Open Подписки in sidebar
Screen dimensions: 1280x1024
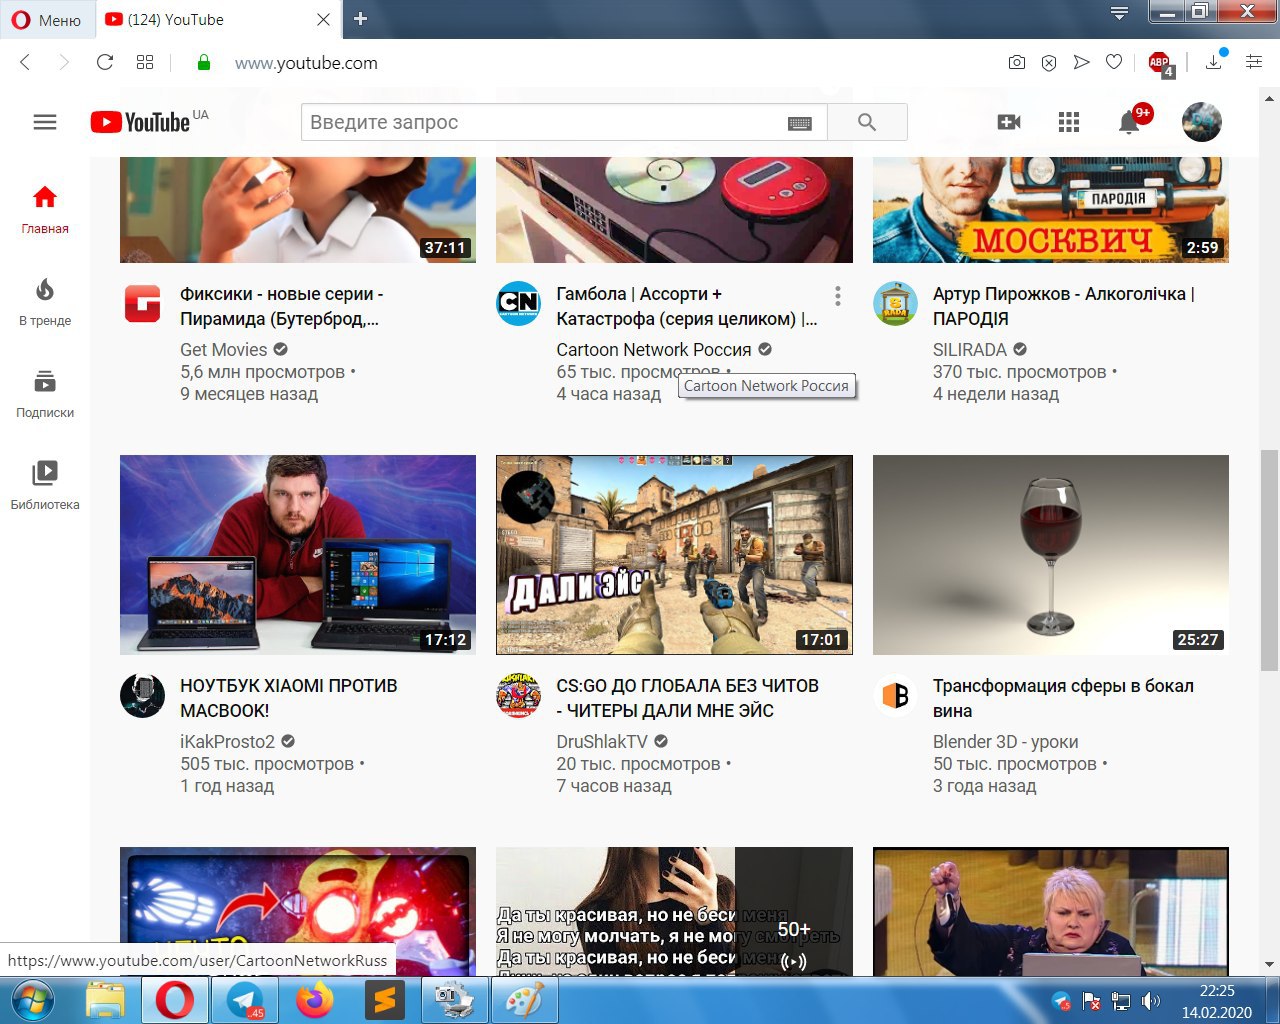click(x=45, y=394)
